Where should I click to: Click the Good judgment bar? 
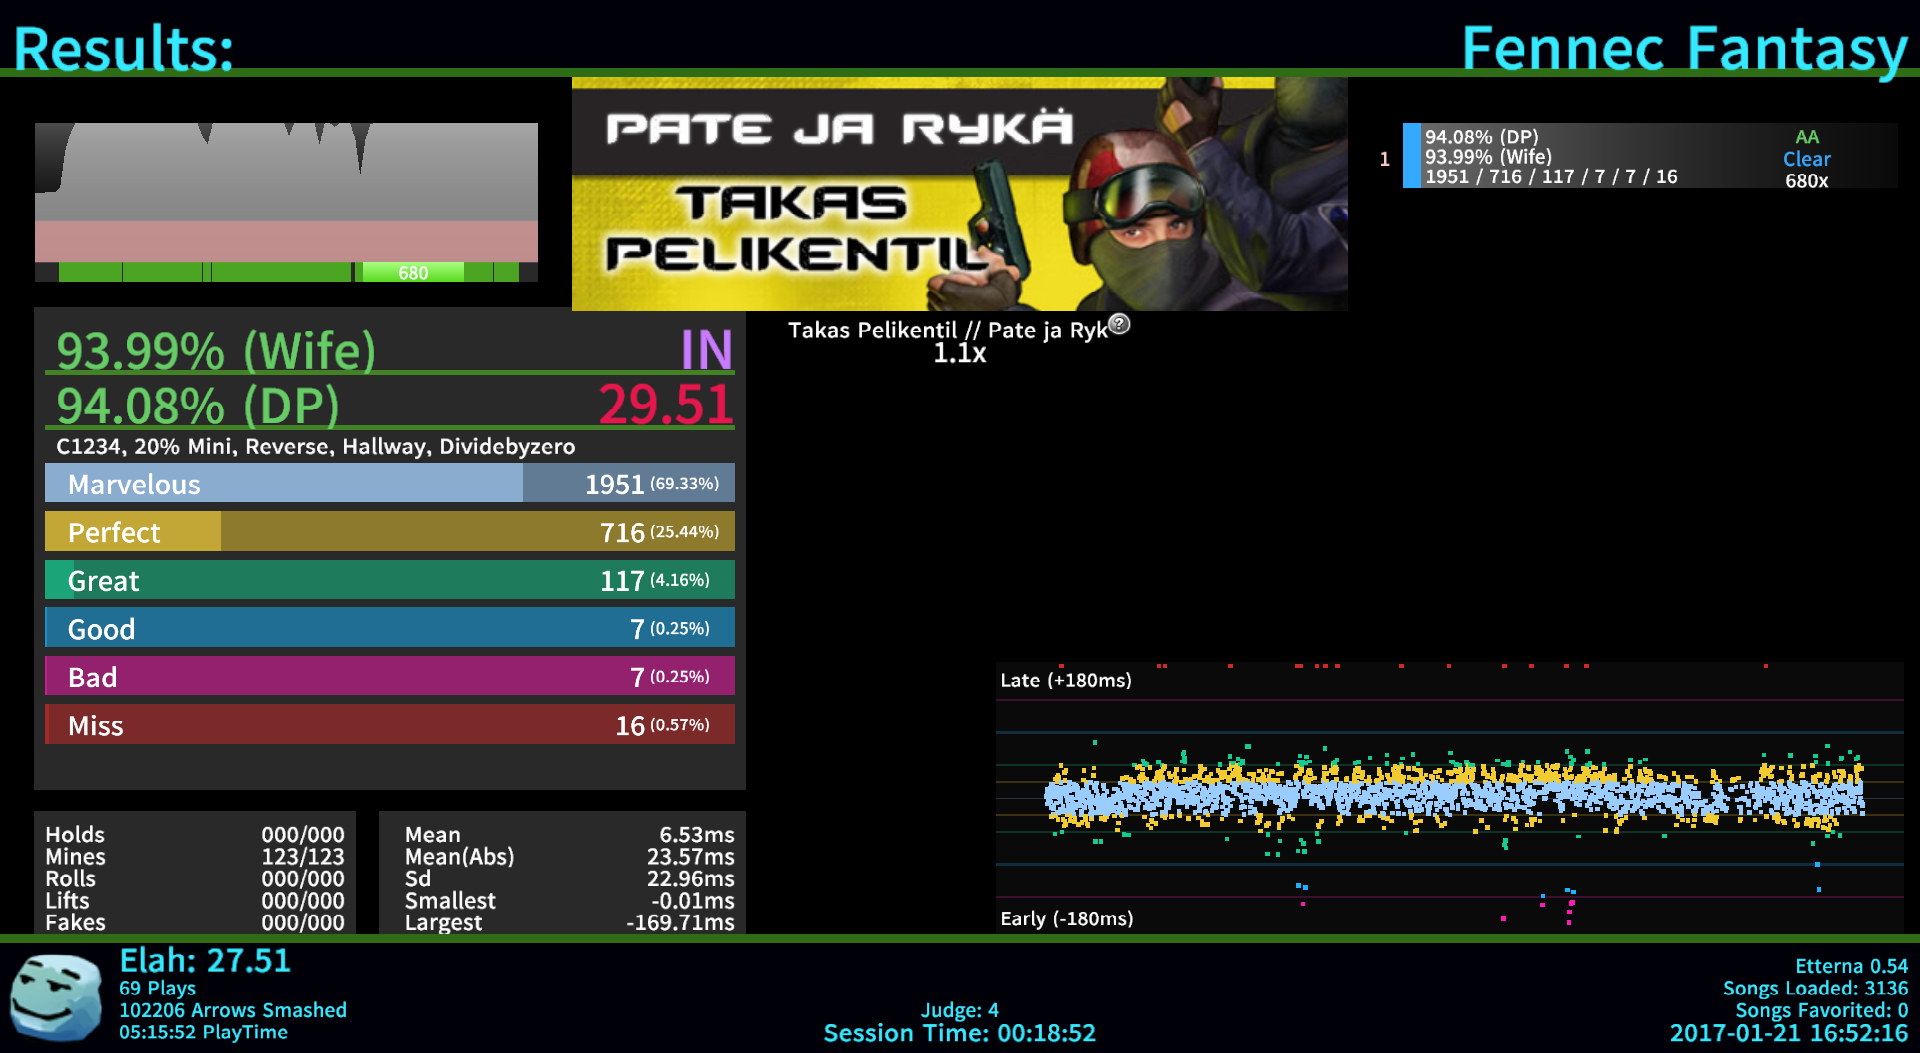(389, 628)
